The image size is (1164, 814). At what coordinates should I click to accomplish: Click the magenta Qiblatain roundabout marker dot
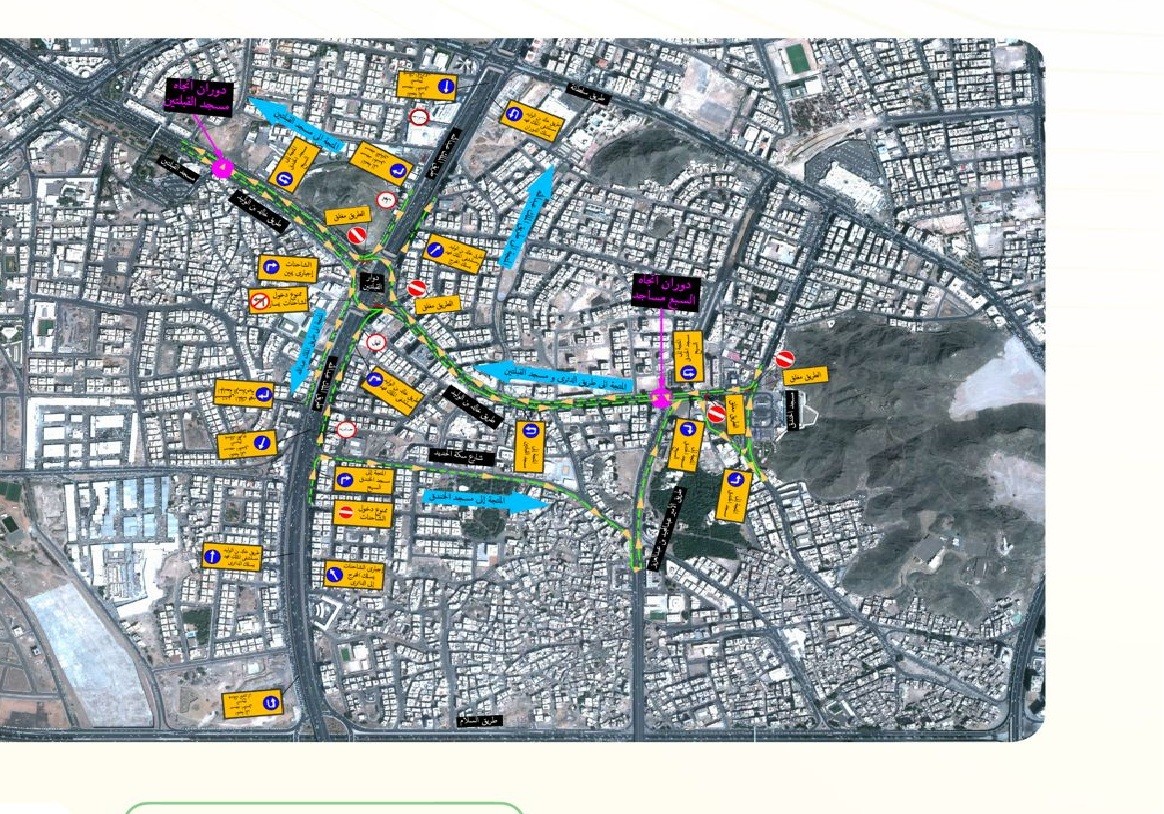coord(222,167)
